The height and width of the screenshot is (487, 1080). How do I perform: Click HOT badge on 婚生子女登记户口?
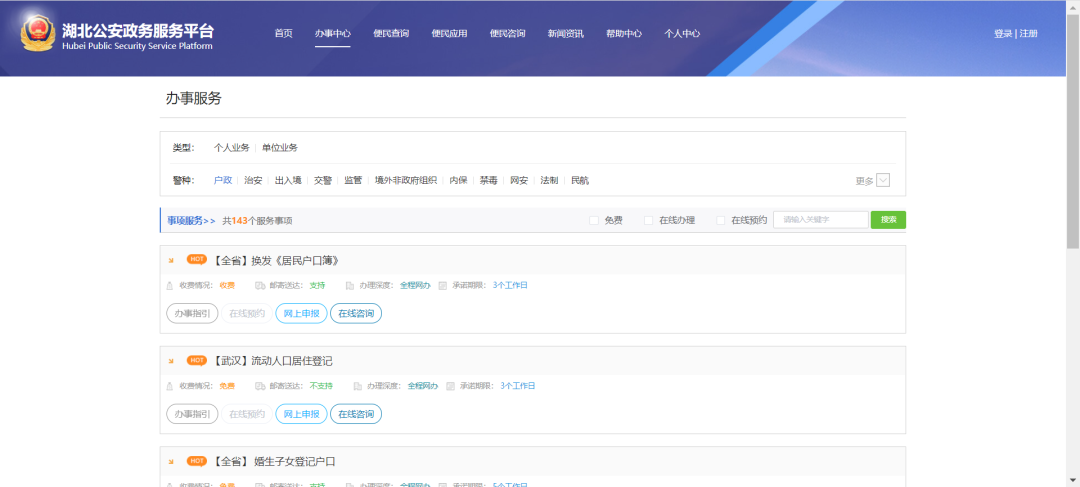[x=197, y=461]
